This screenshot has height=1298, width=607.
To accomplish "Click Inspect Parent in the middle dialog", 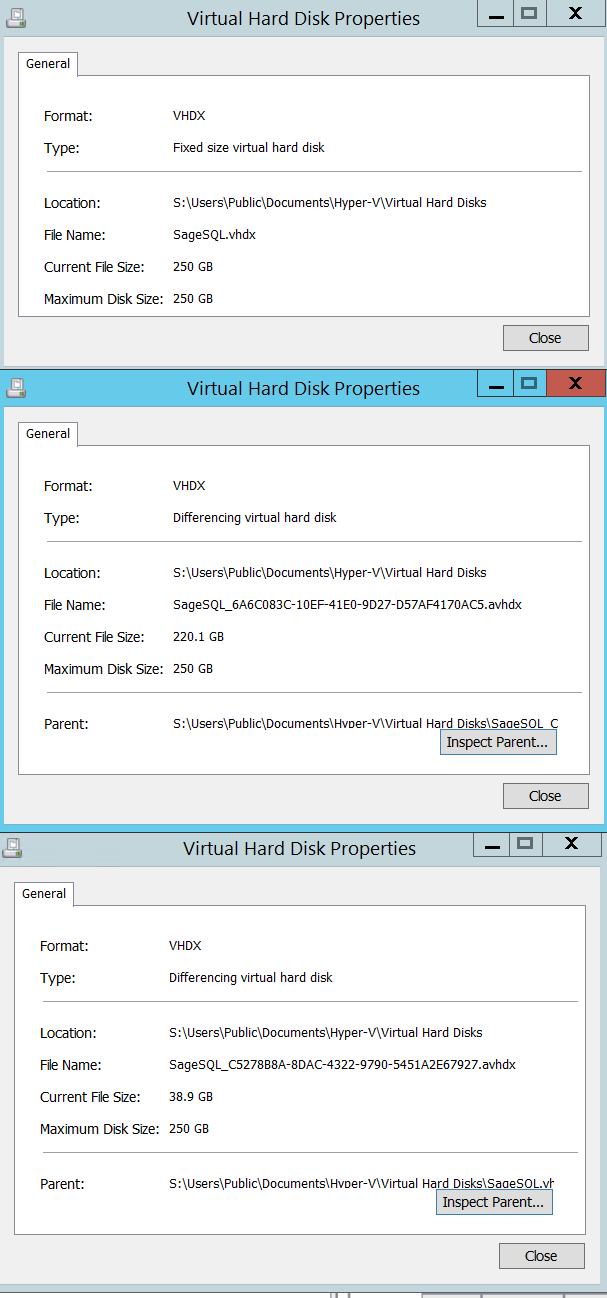I will [x=498, y=741].
